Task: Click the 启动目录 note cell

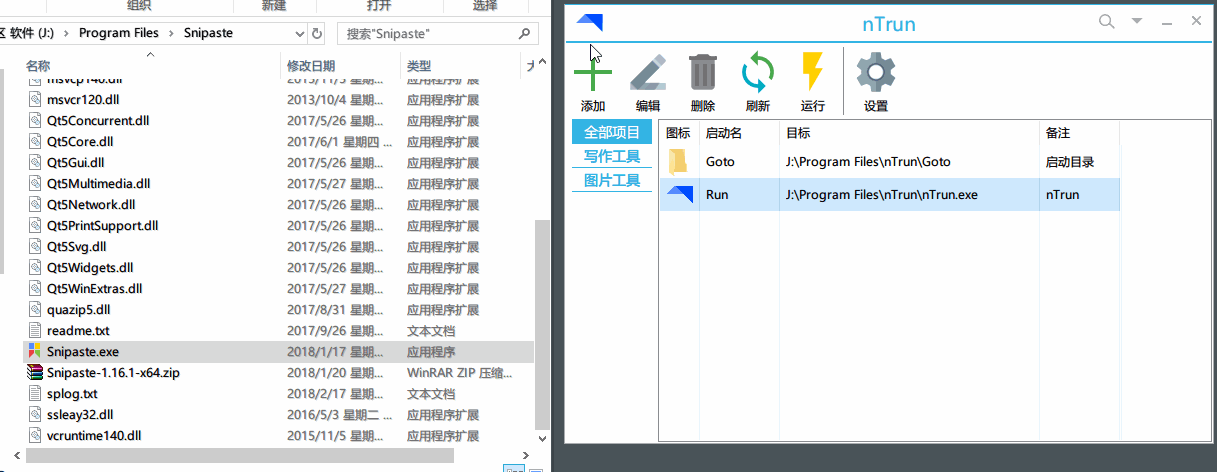Action: click(1070, 162)
